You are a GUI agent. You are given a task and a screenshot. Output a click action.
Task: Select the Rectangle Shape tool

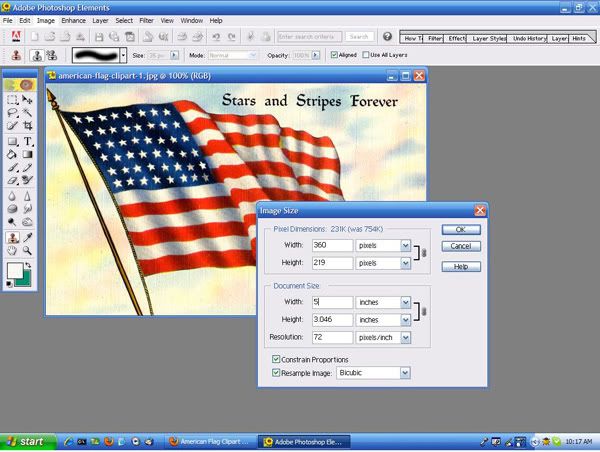12,142
